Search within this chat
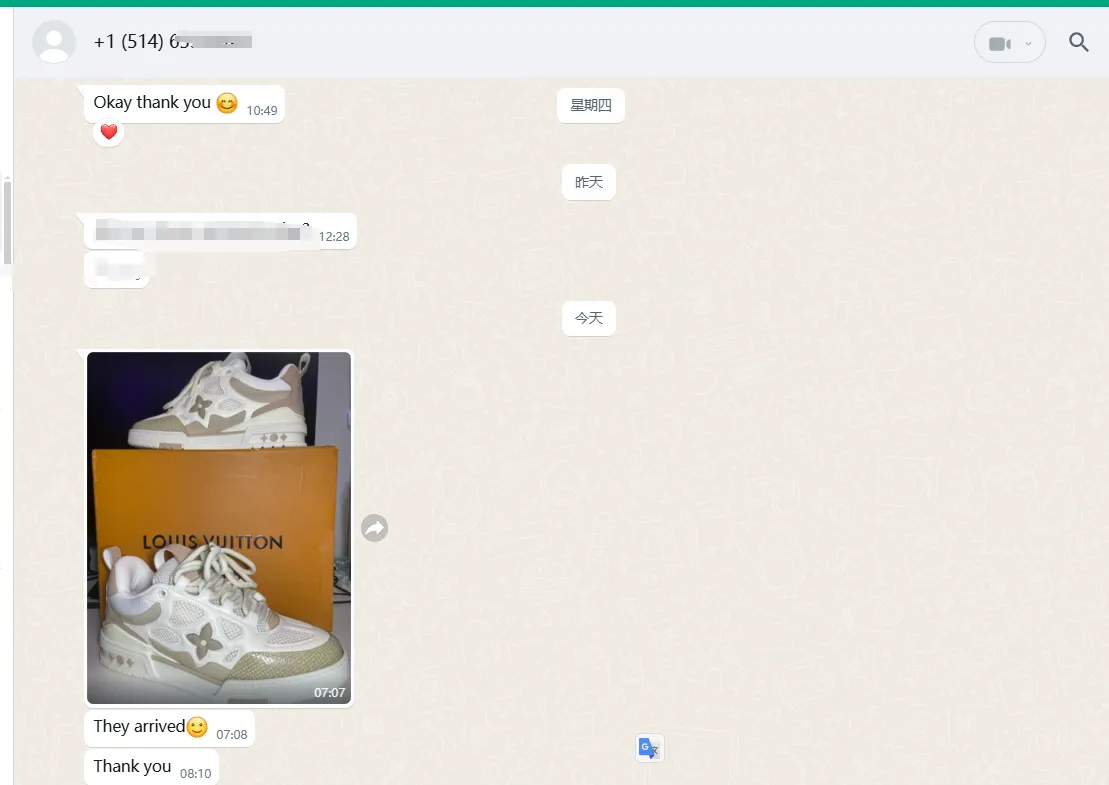Screen dimensions: 1109x785 coord(1078,42)
